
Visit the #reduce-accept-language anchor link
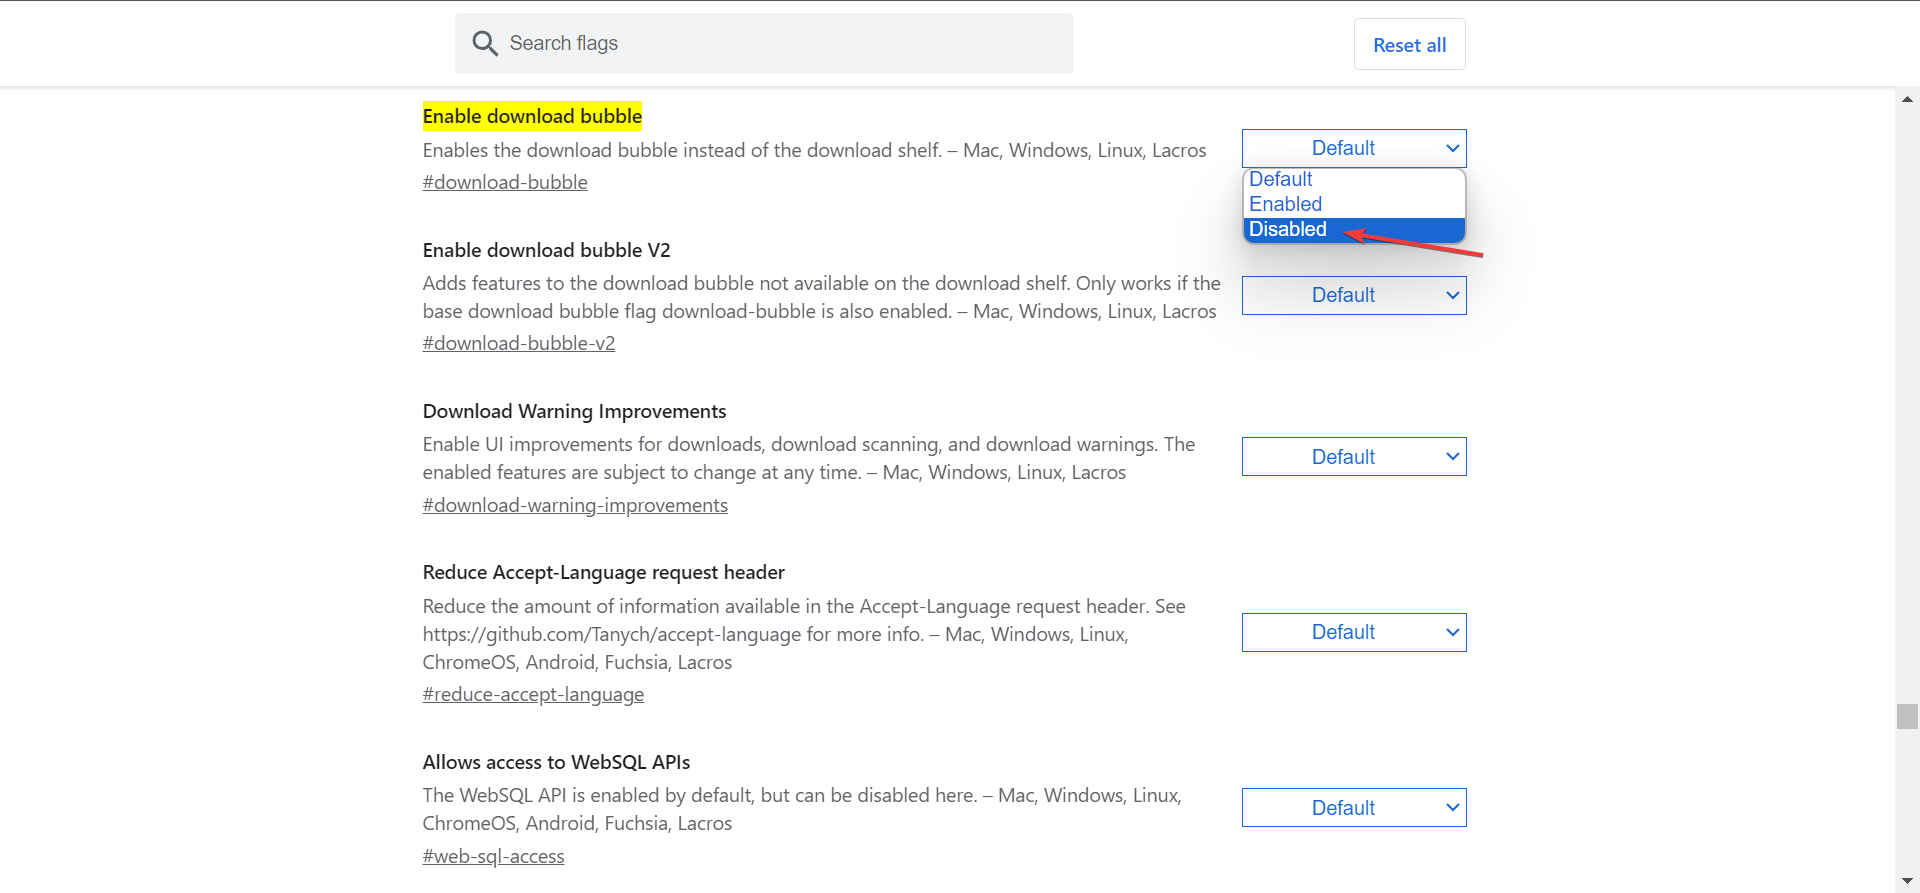[533, 695]
